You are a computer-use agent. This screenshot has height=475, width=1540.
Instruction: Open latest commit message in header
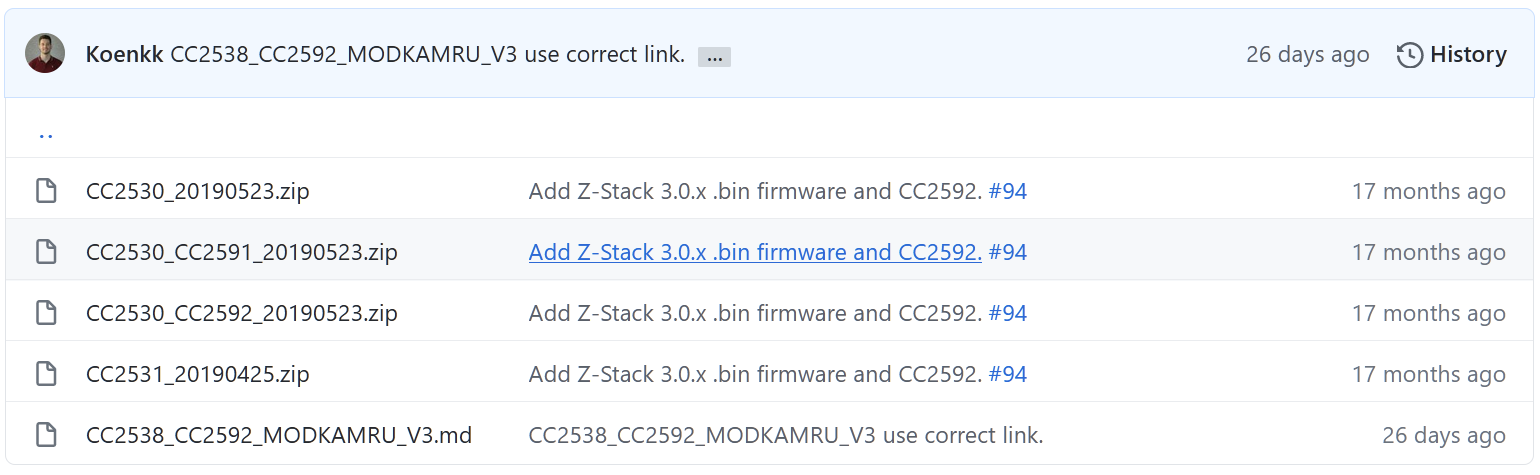(428, 55)
